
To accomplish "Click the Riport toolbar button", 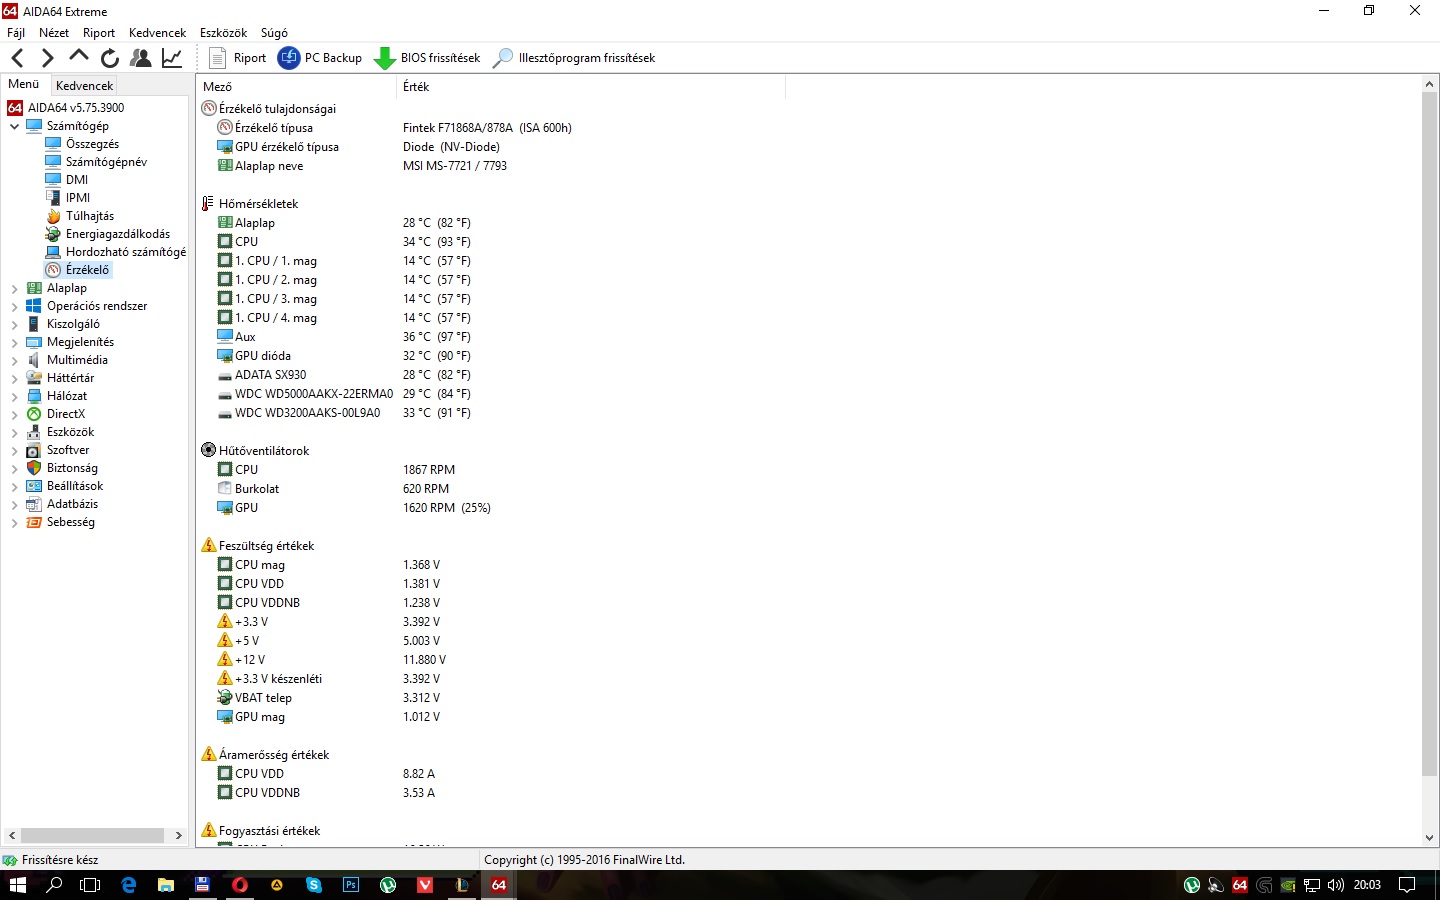I will click(x=237, y=58).
